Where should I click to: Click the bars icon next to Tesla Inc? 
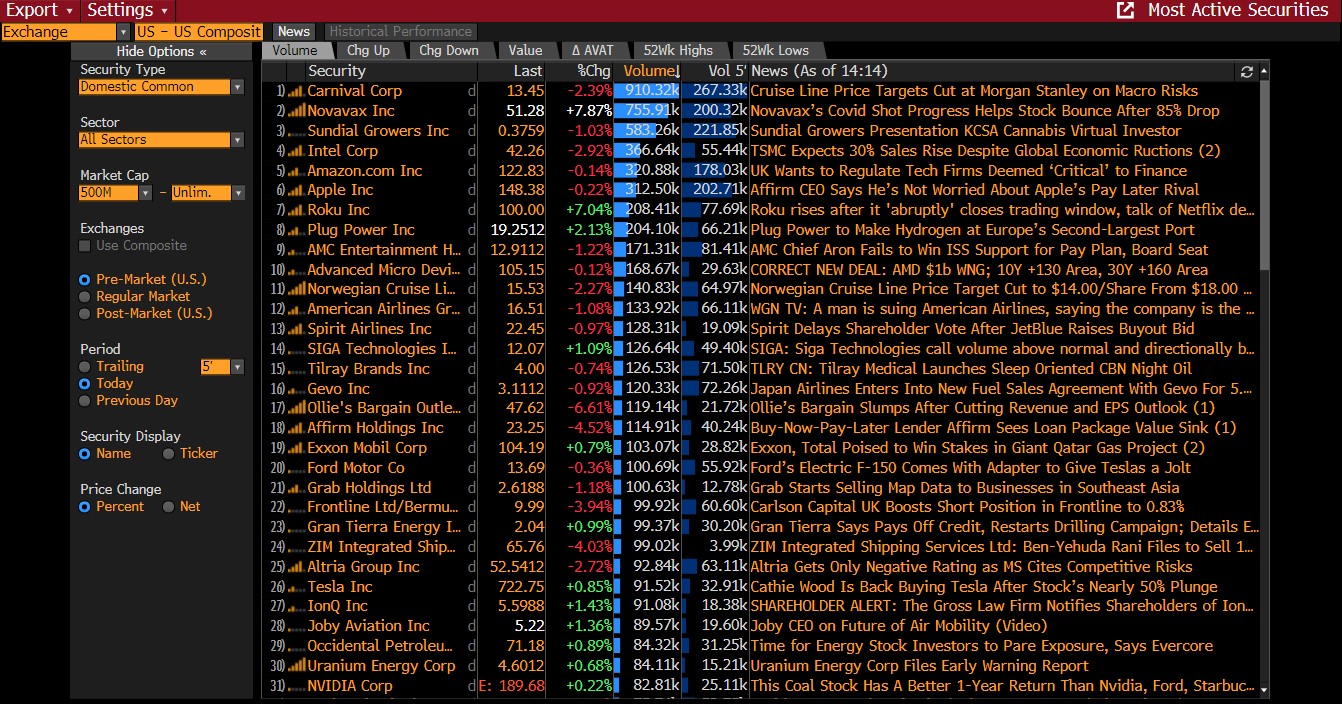click(x=296, y=587)
